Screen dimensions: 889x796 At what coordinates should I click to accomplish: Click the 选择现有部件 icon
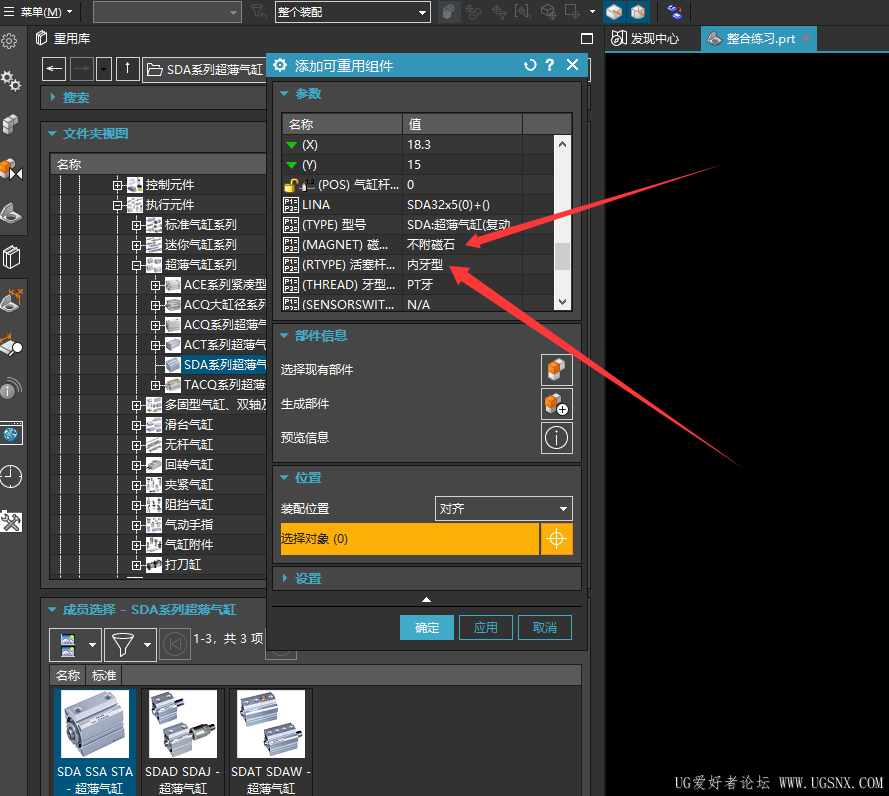[557, 368]
